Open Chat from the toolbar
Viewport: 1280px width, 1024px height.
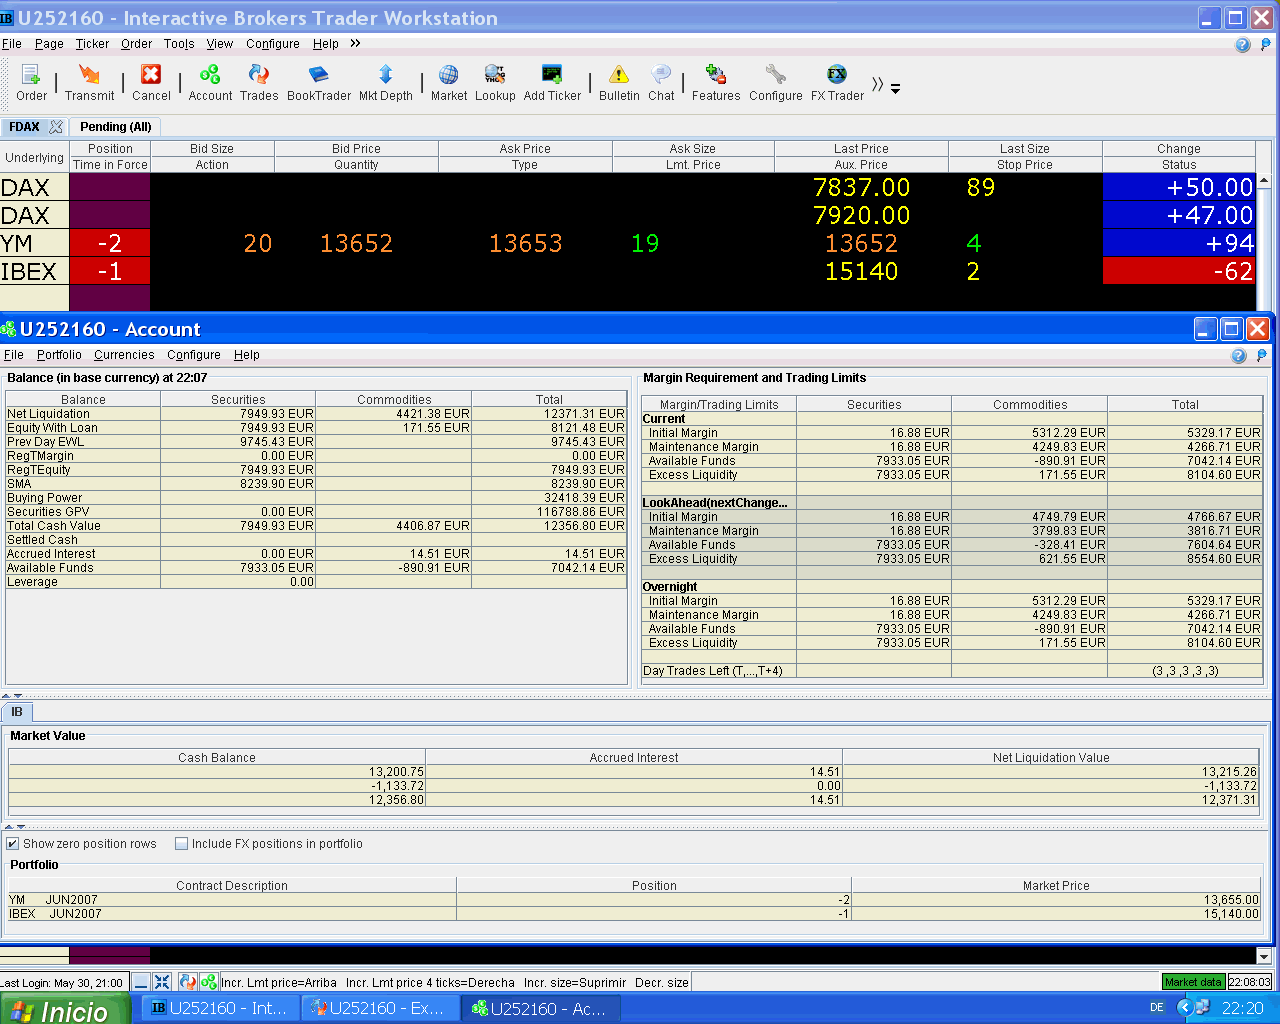(661, 82)
